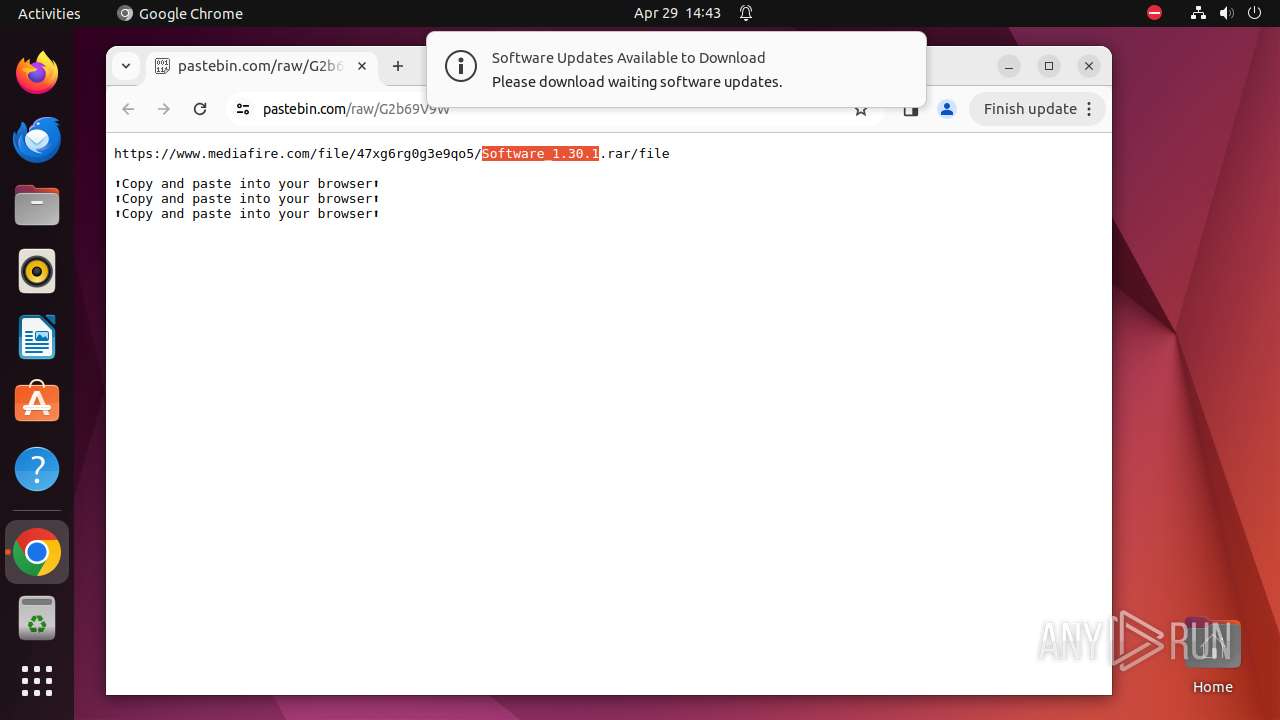Viewport: 1280px width, 720px height.
Task: Open the network status icon
Action: coord(1198,13)
